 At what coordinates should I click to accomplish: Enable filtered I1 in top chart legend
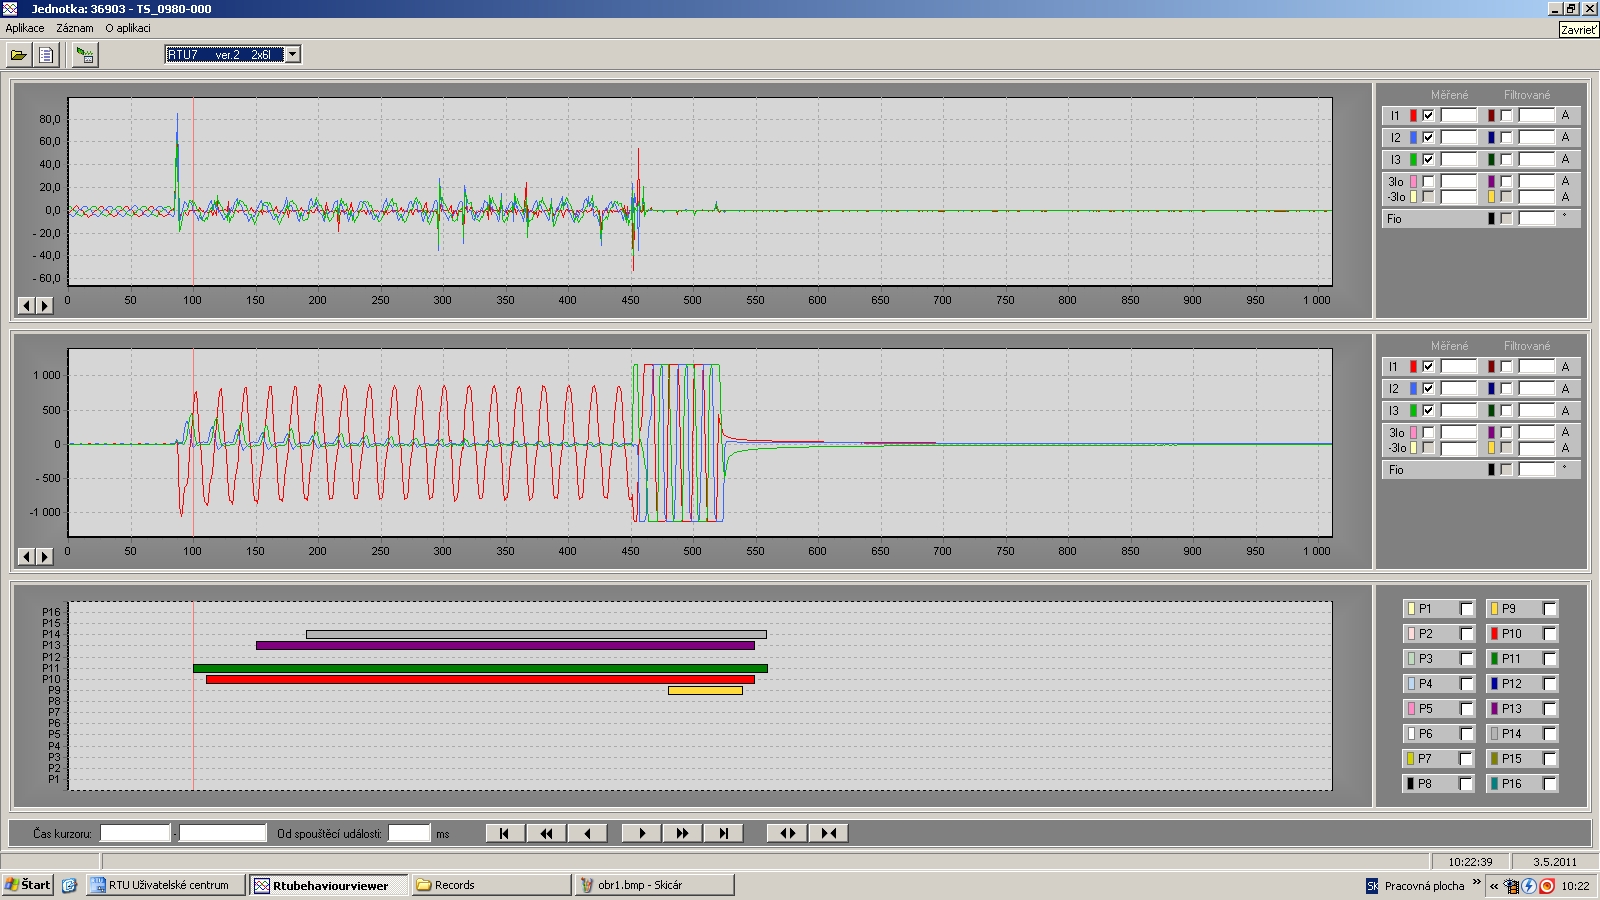point(1506,116)
